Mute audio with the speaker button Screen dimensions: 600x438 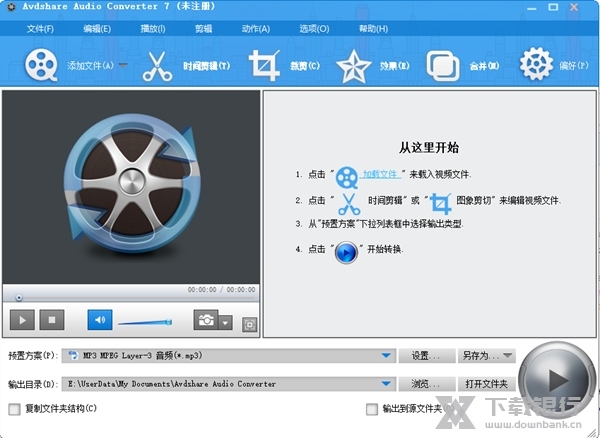coord(100,320)
